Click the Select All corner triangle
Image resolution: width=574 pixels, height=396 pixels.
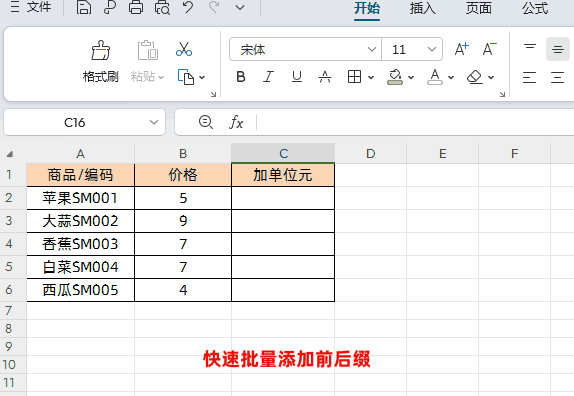click(x=10, y=154)
